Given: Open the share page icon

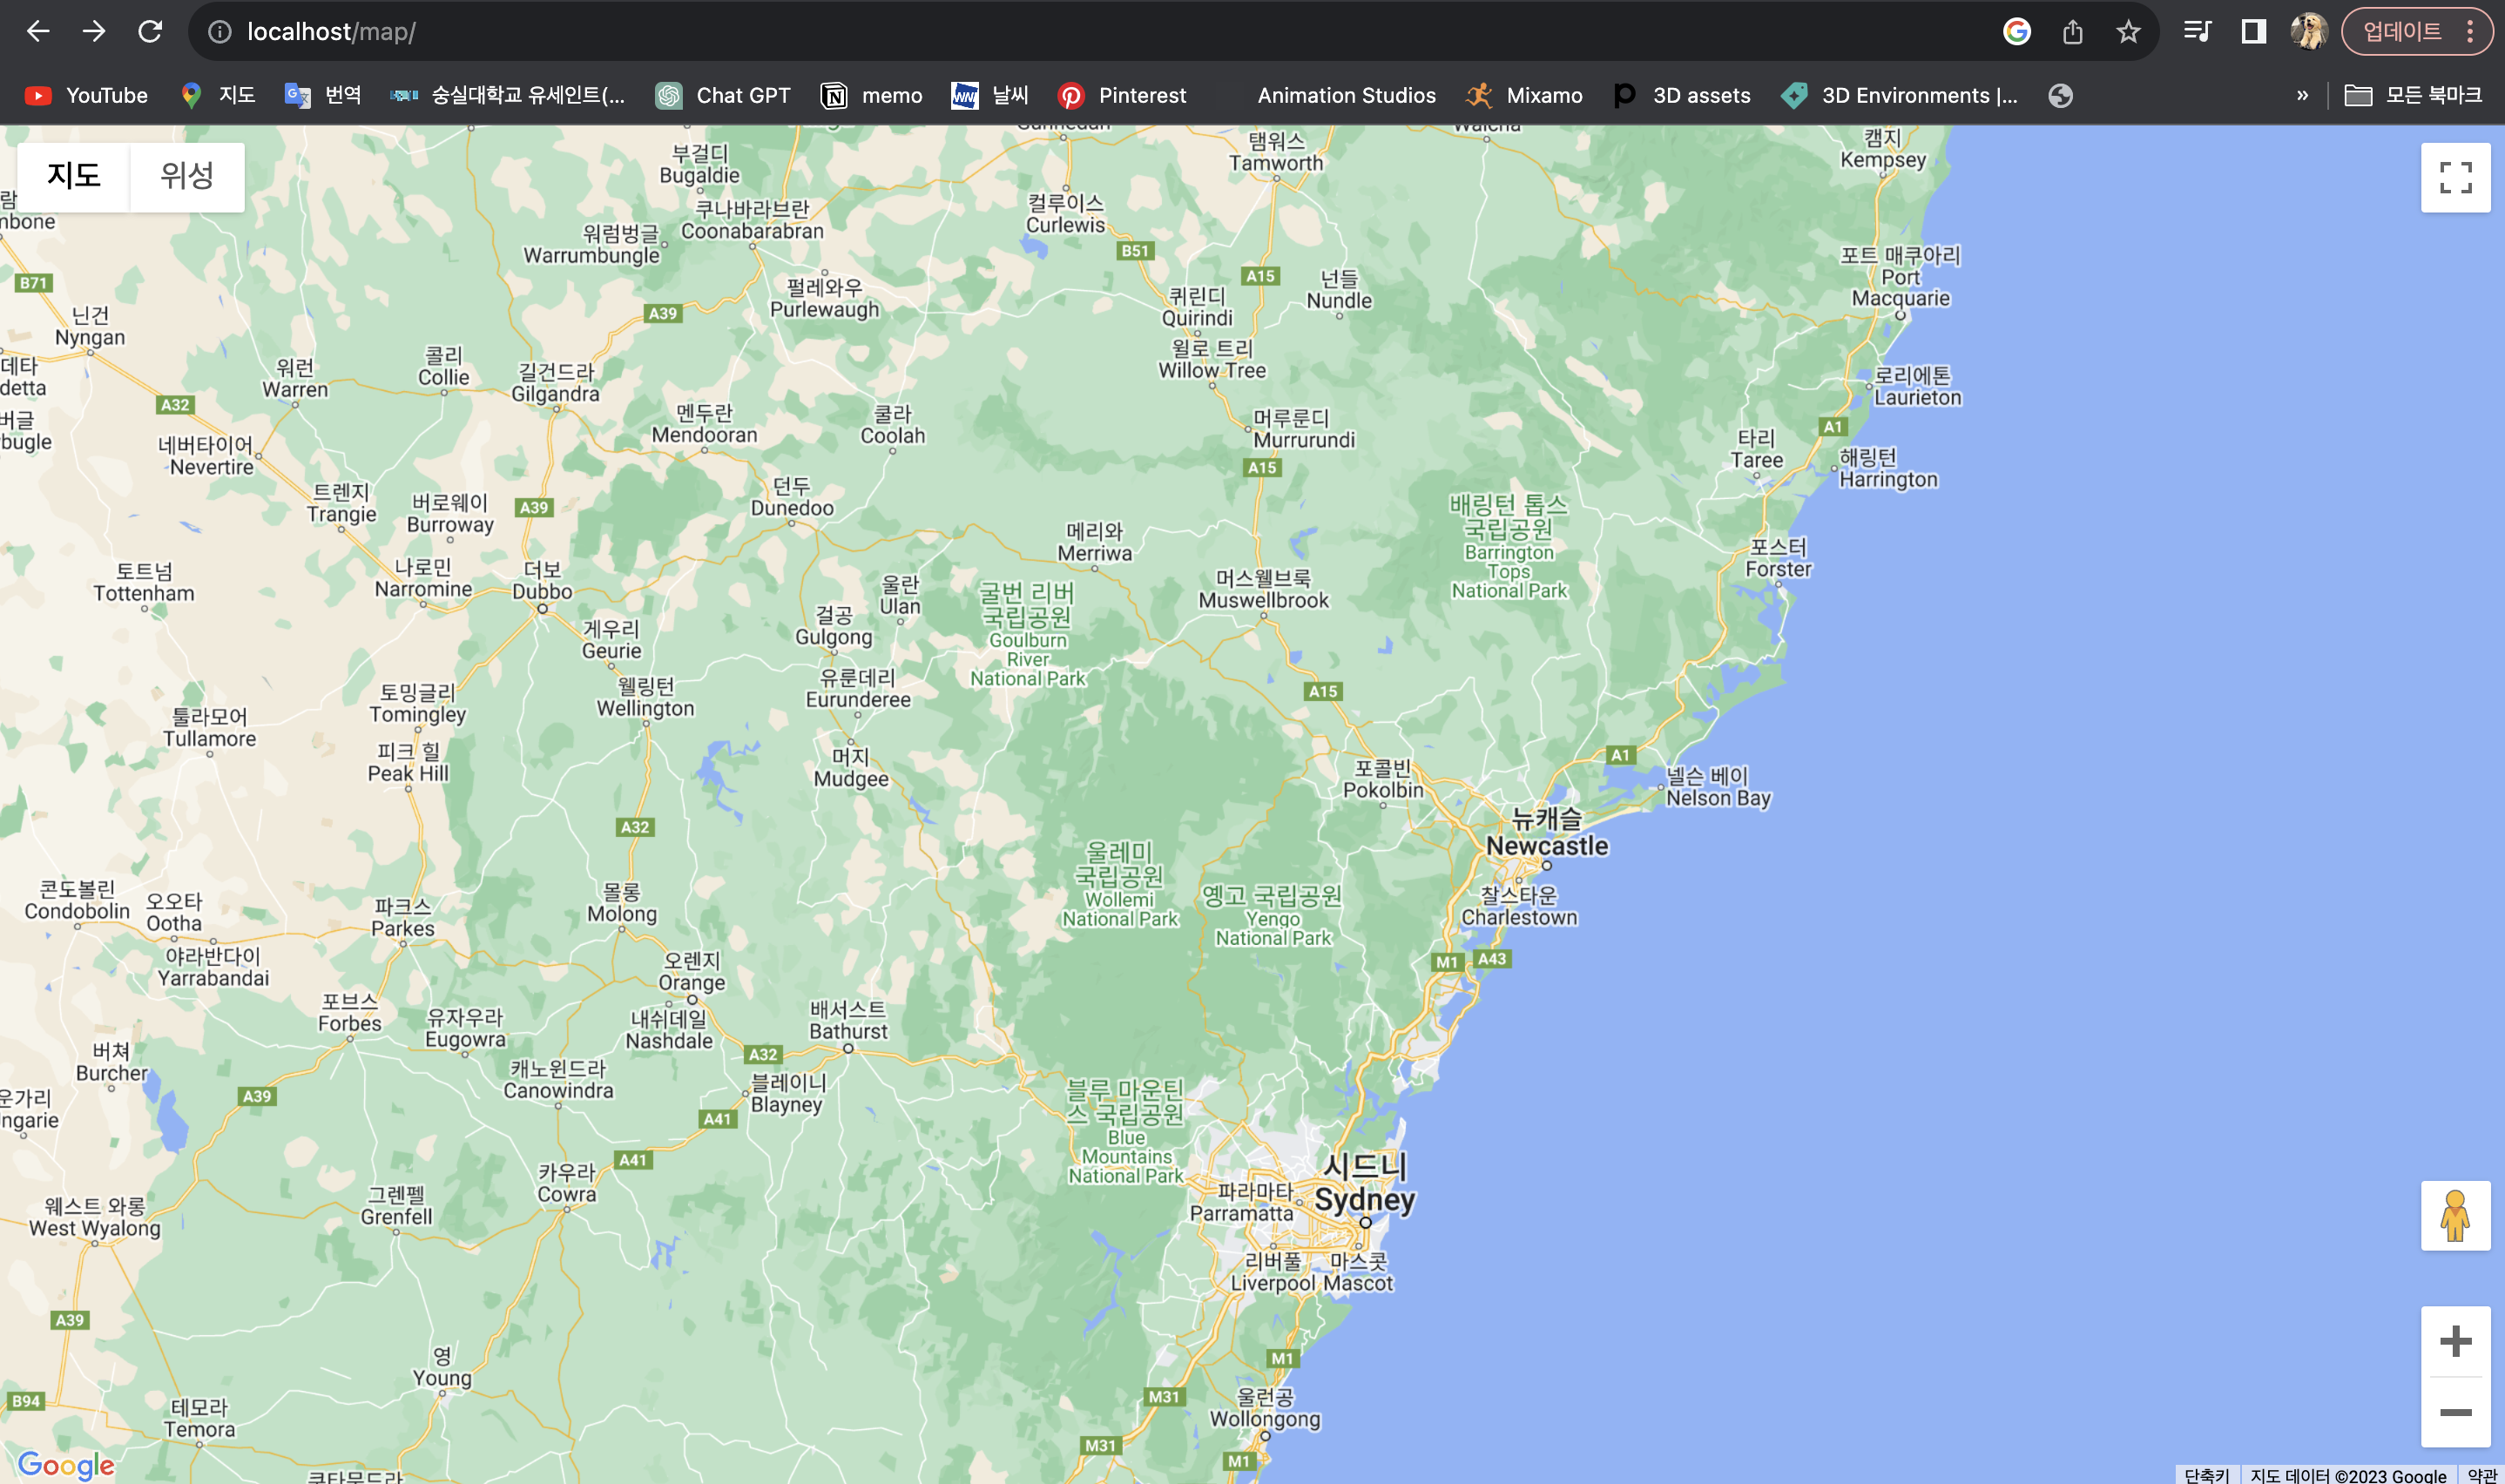Looking at the screenshot, I should point(2072,32).
